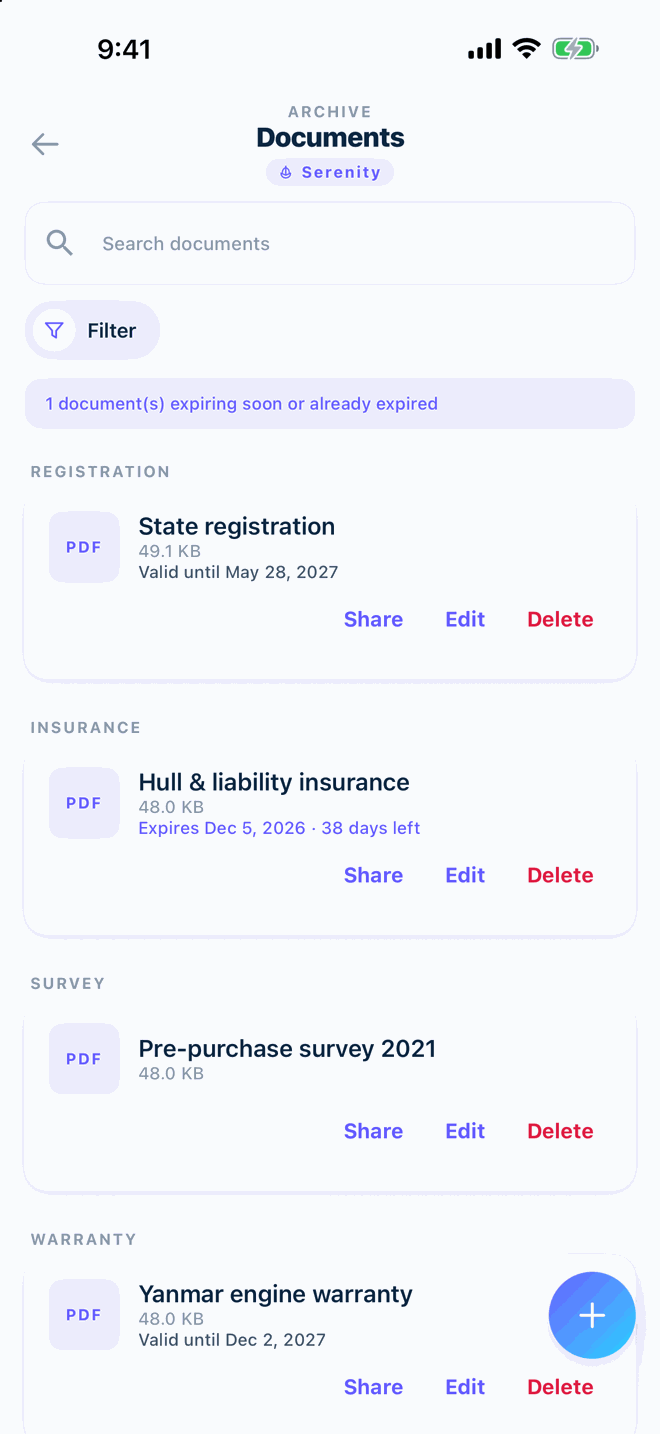Focus the Search documents field
Image resolution: width=660 pixels, height=1434 pixels.
(330, 243)
